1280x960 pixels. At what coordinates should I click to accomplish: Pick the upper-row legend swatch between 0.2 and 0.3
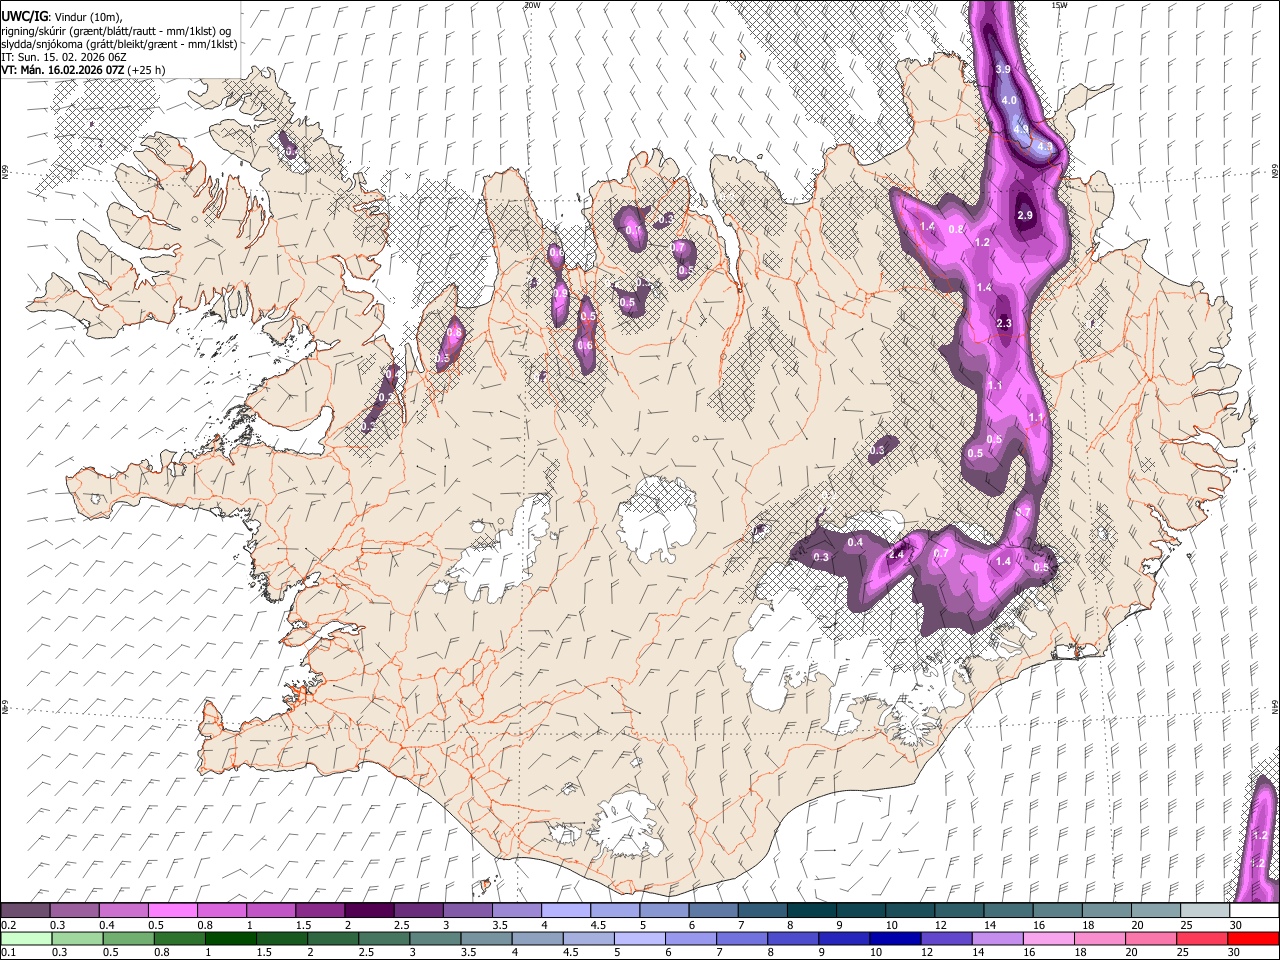(x=25, y=910)
